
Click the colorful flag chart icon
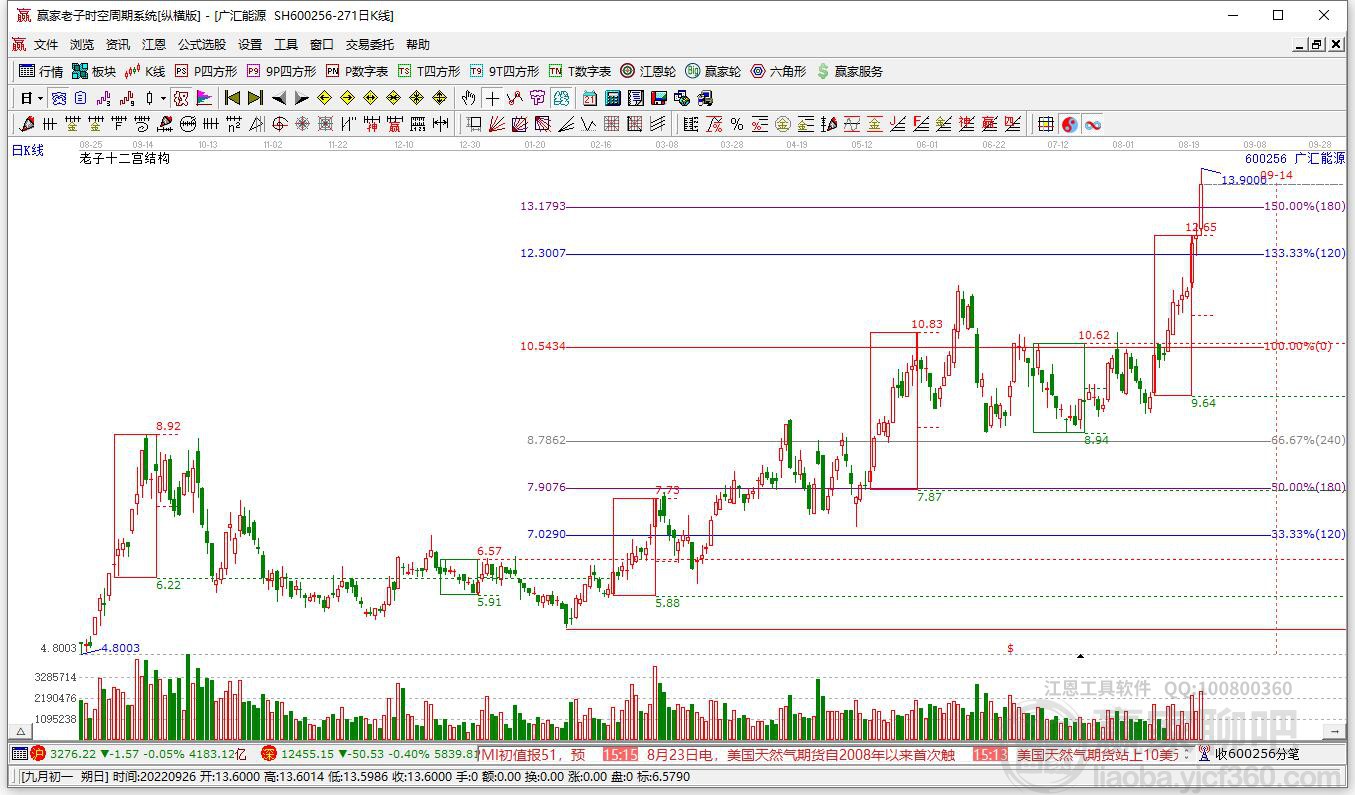[204, 98]
